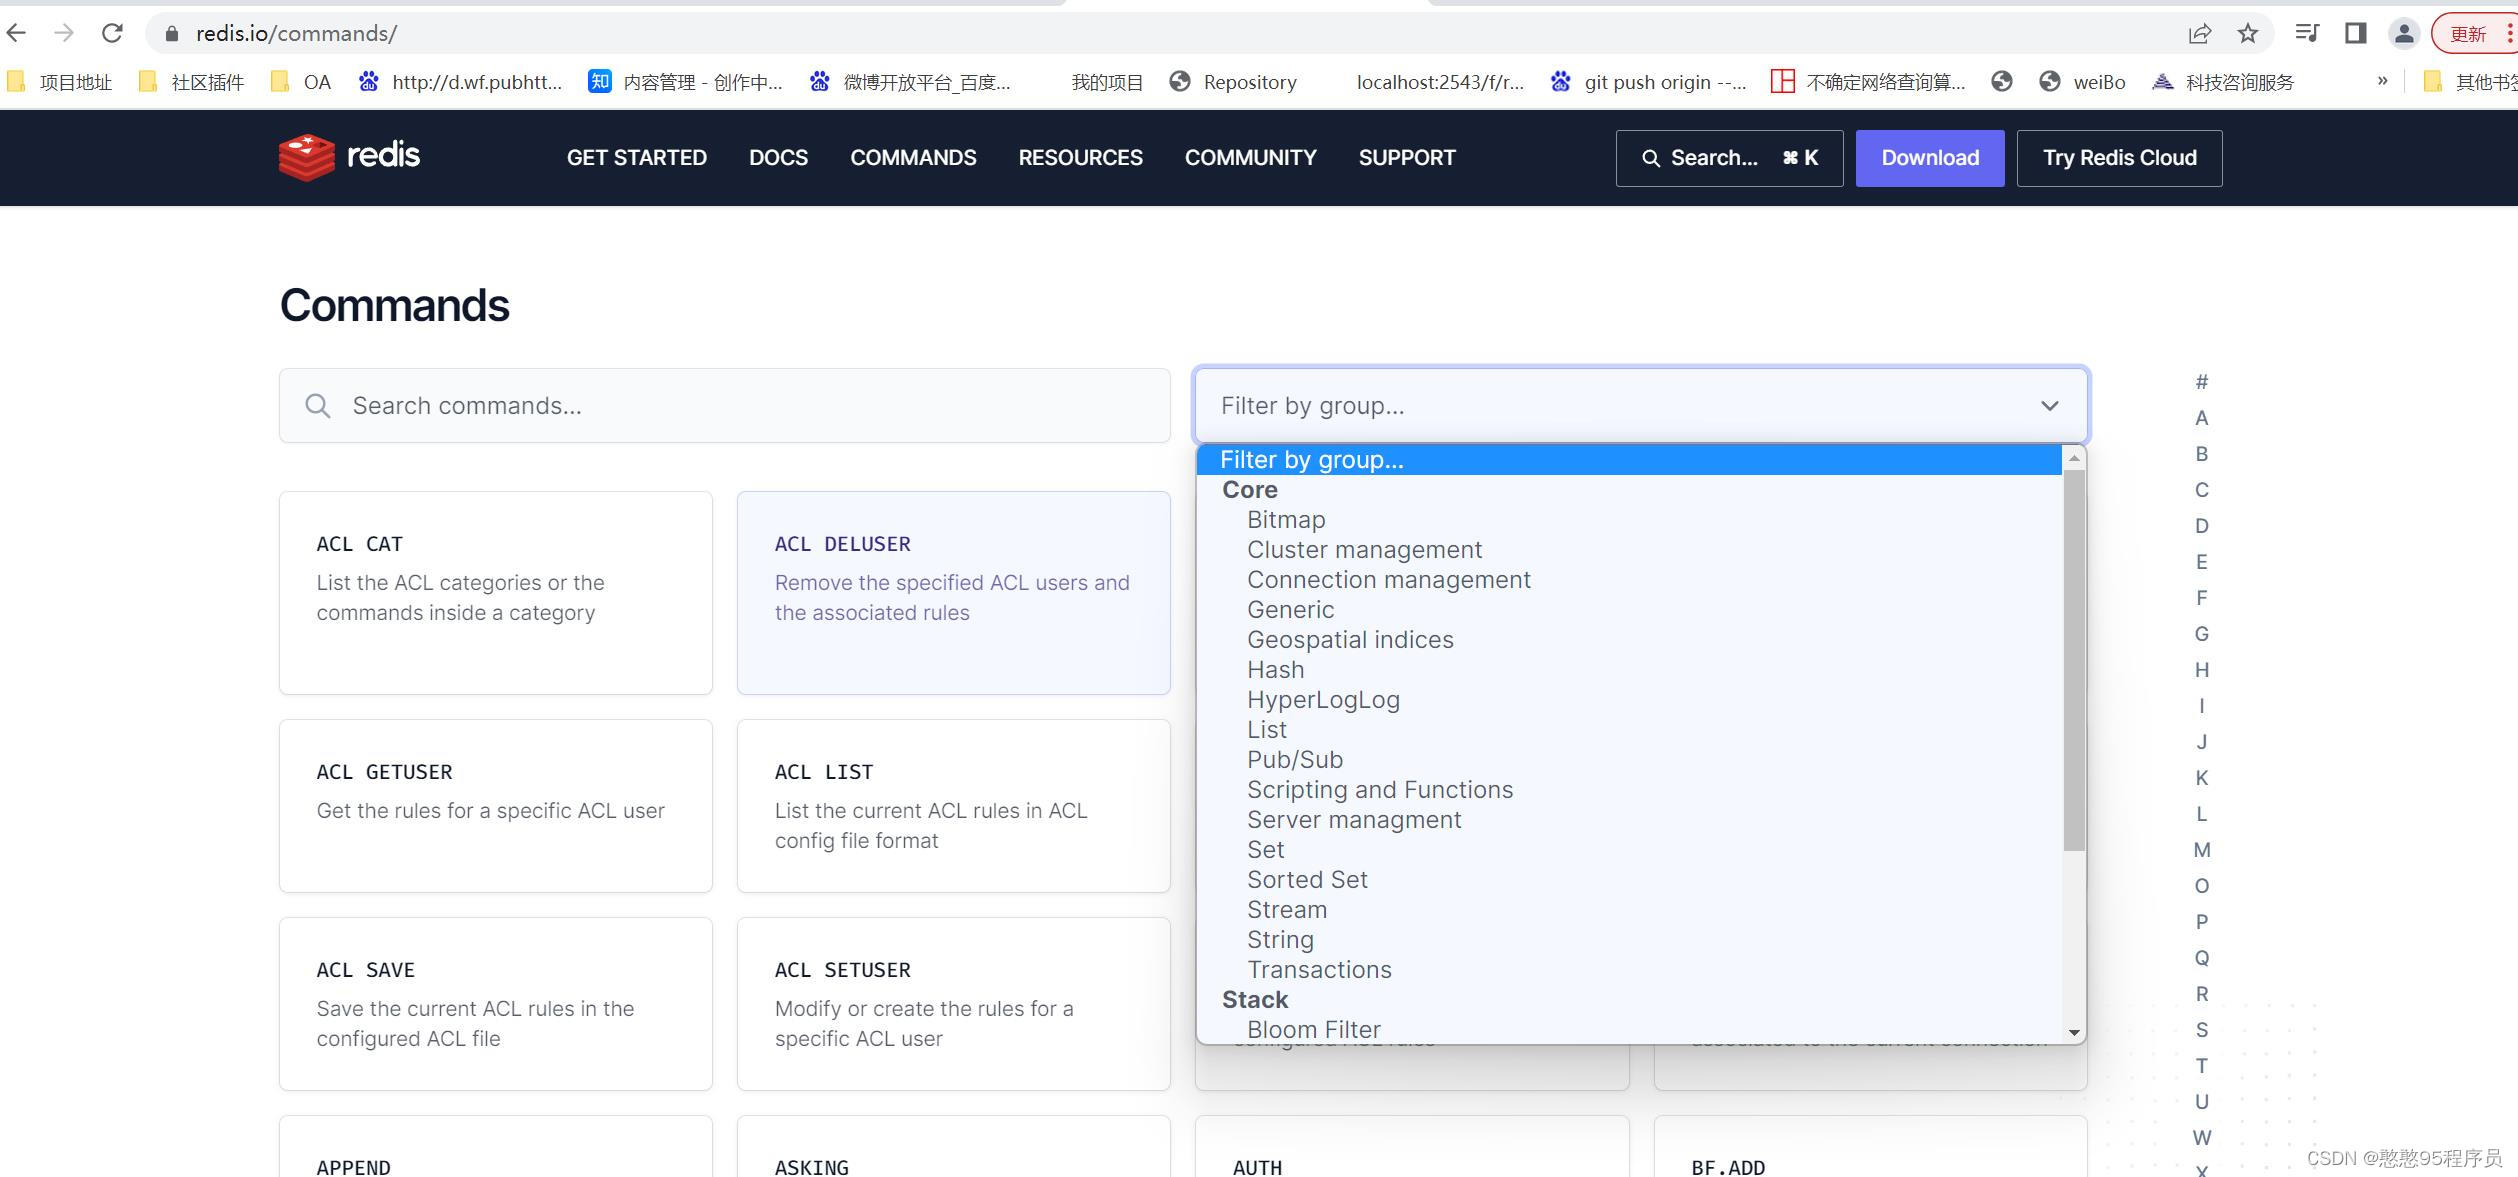Image resolution: width=2518 pixels, height=1177 pixels.
Task: Open the 我的项目 bookmark
Action: click(x=1106, y=82)
